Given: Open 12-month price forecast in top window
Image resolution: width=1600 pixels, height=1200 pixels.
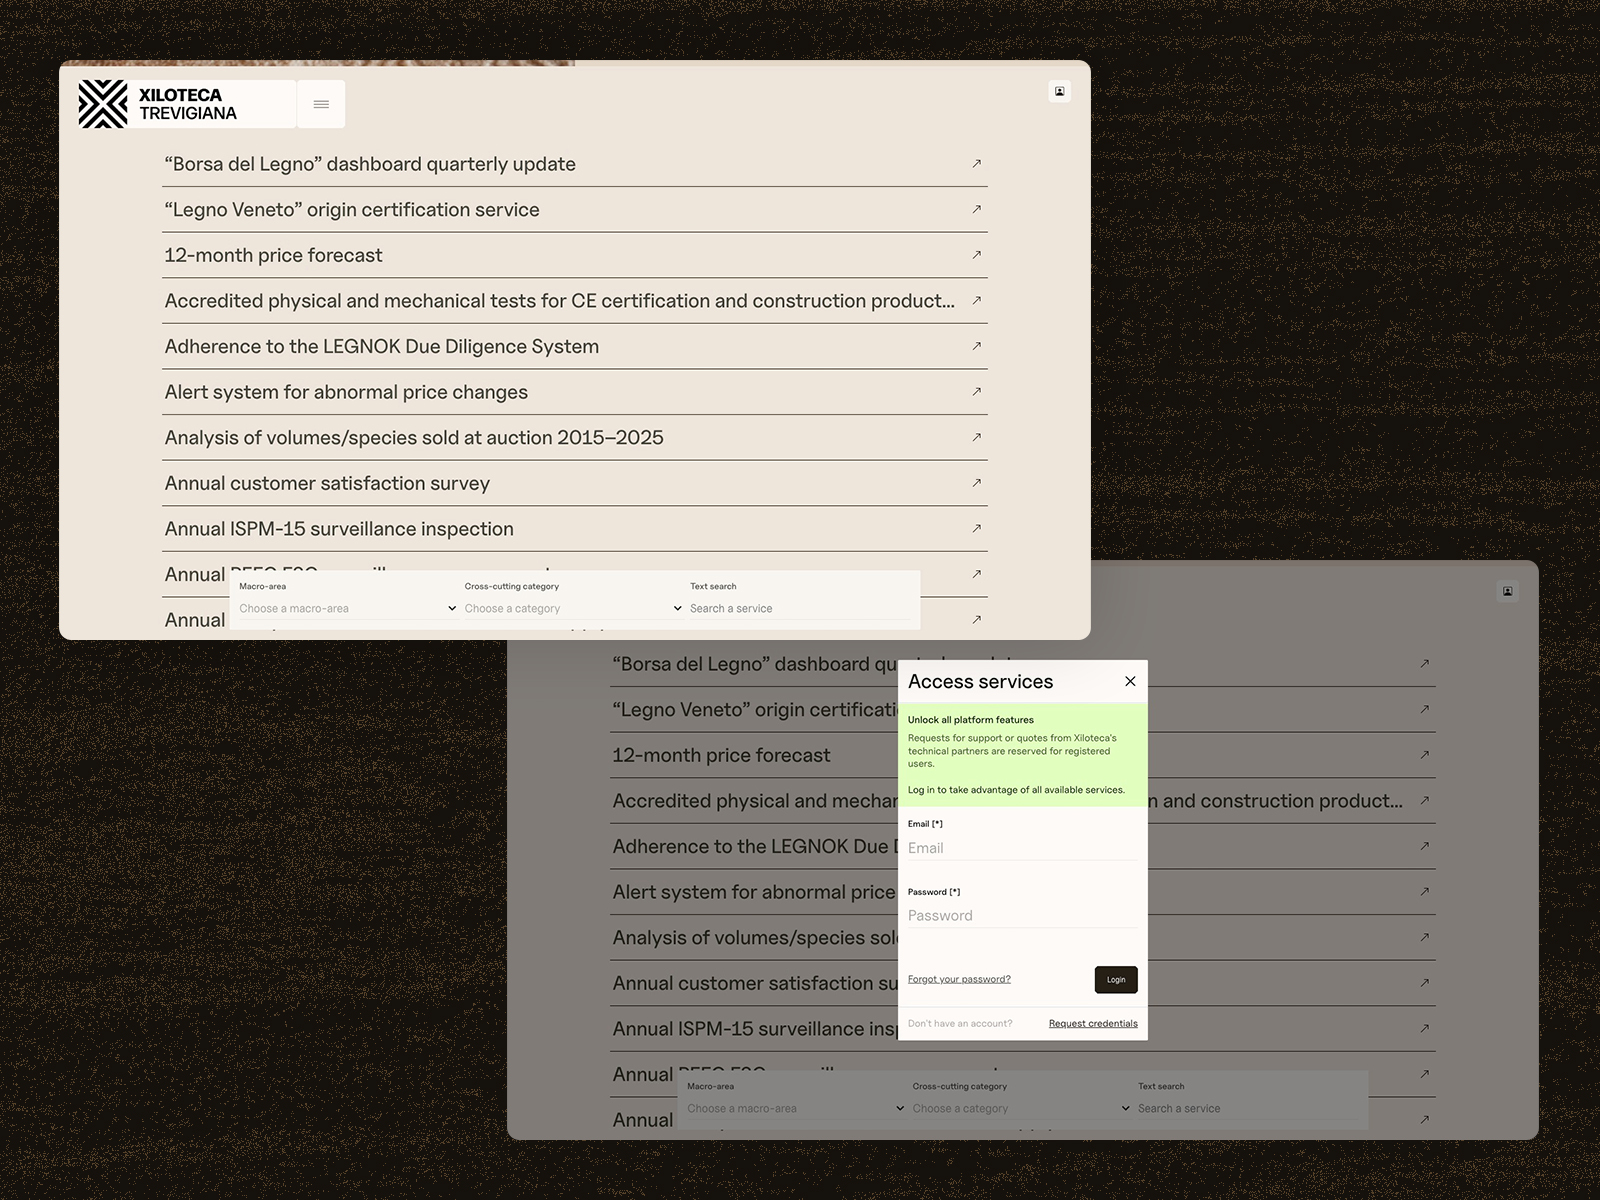Looking at the screenshot, I should (x=575, y=255).
